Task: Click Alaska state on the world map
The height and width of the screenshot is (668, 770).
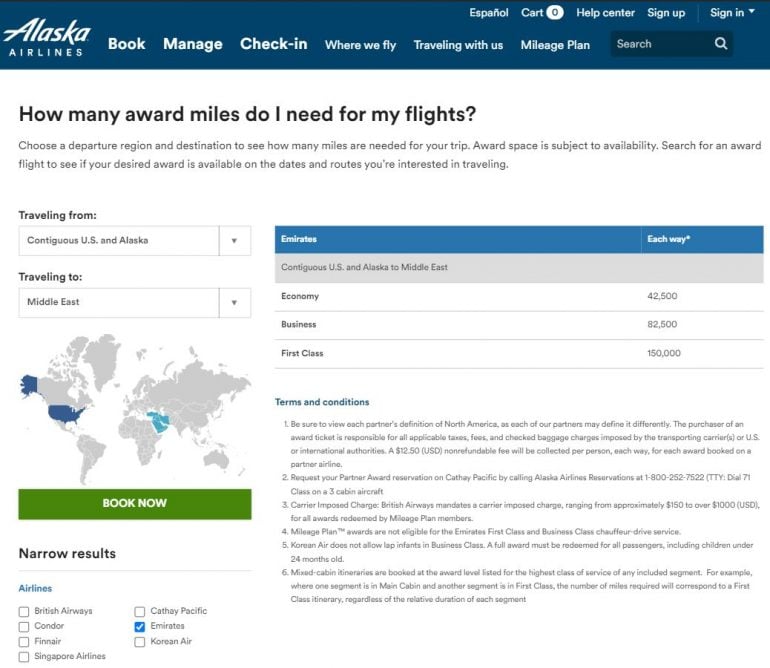Action: coord(28,384)
